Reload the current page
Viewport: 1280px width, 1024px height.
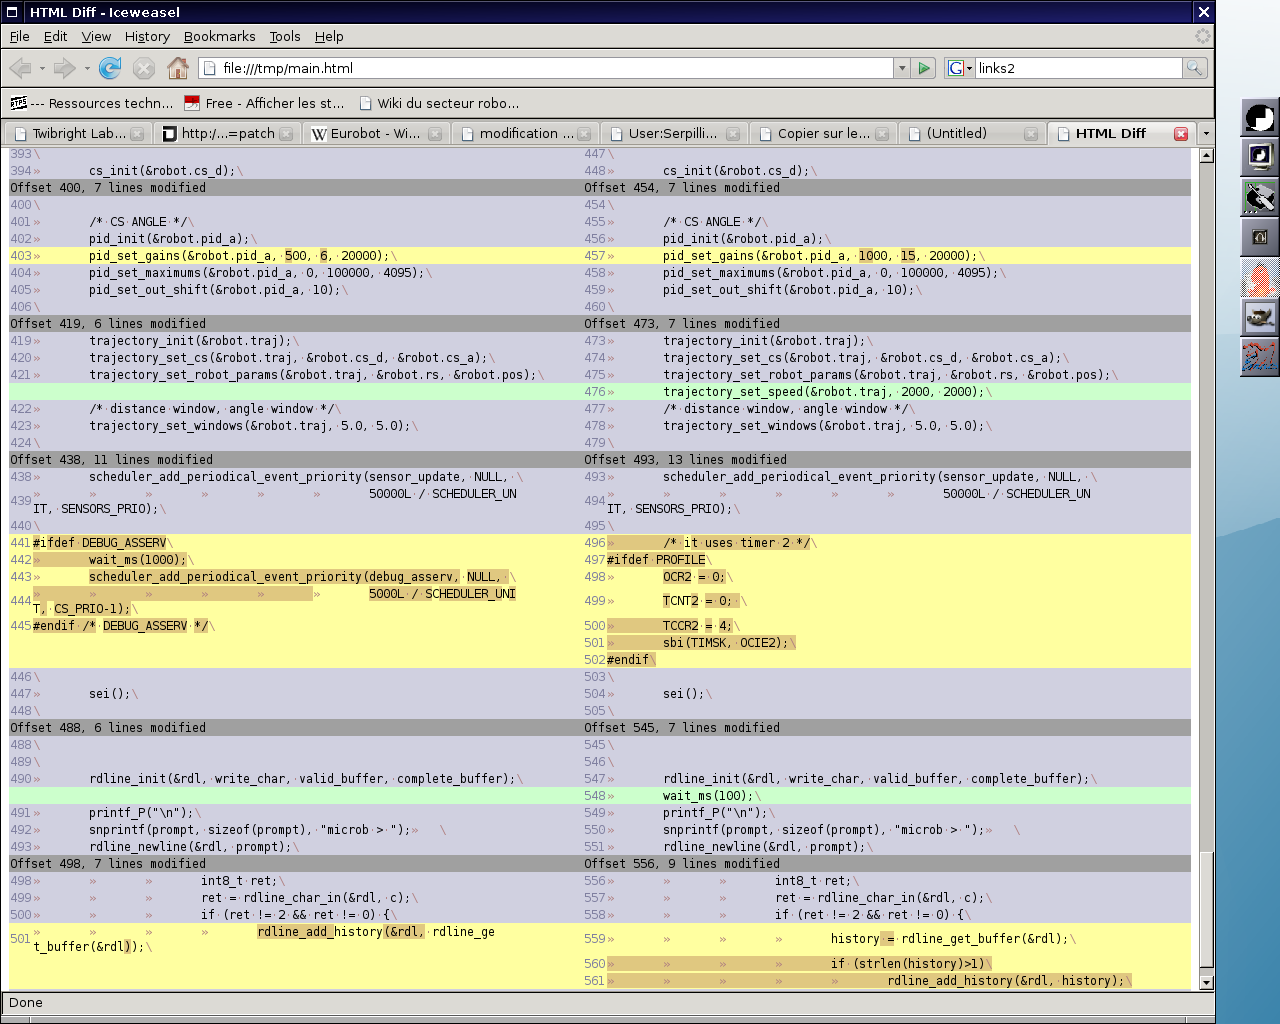[x=110, y=68]
